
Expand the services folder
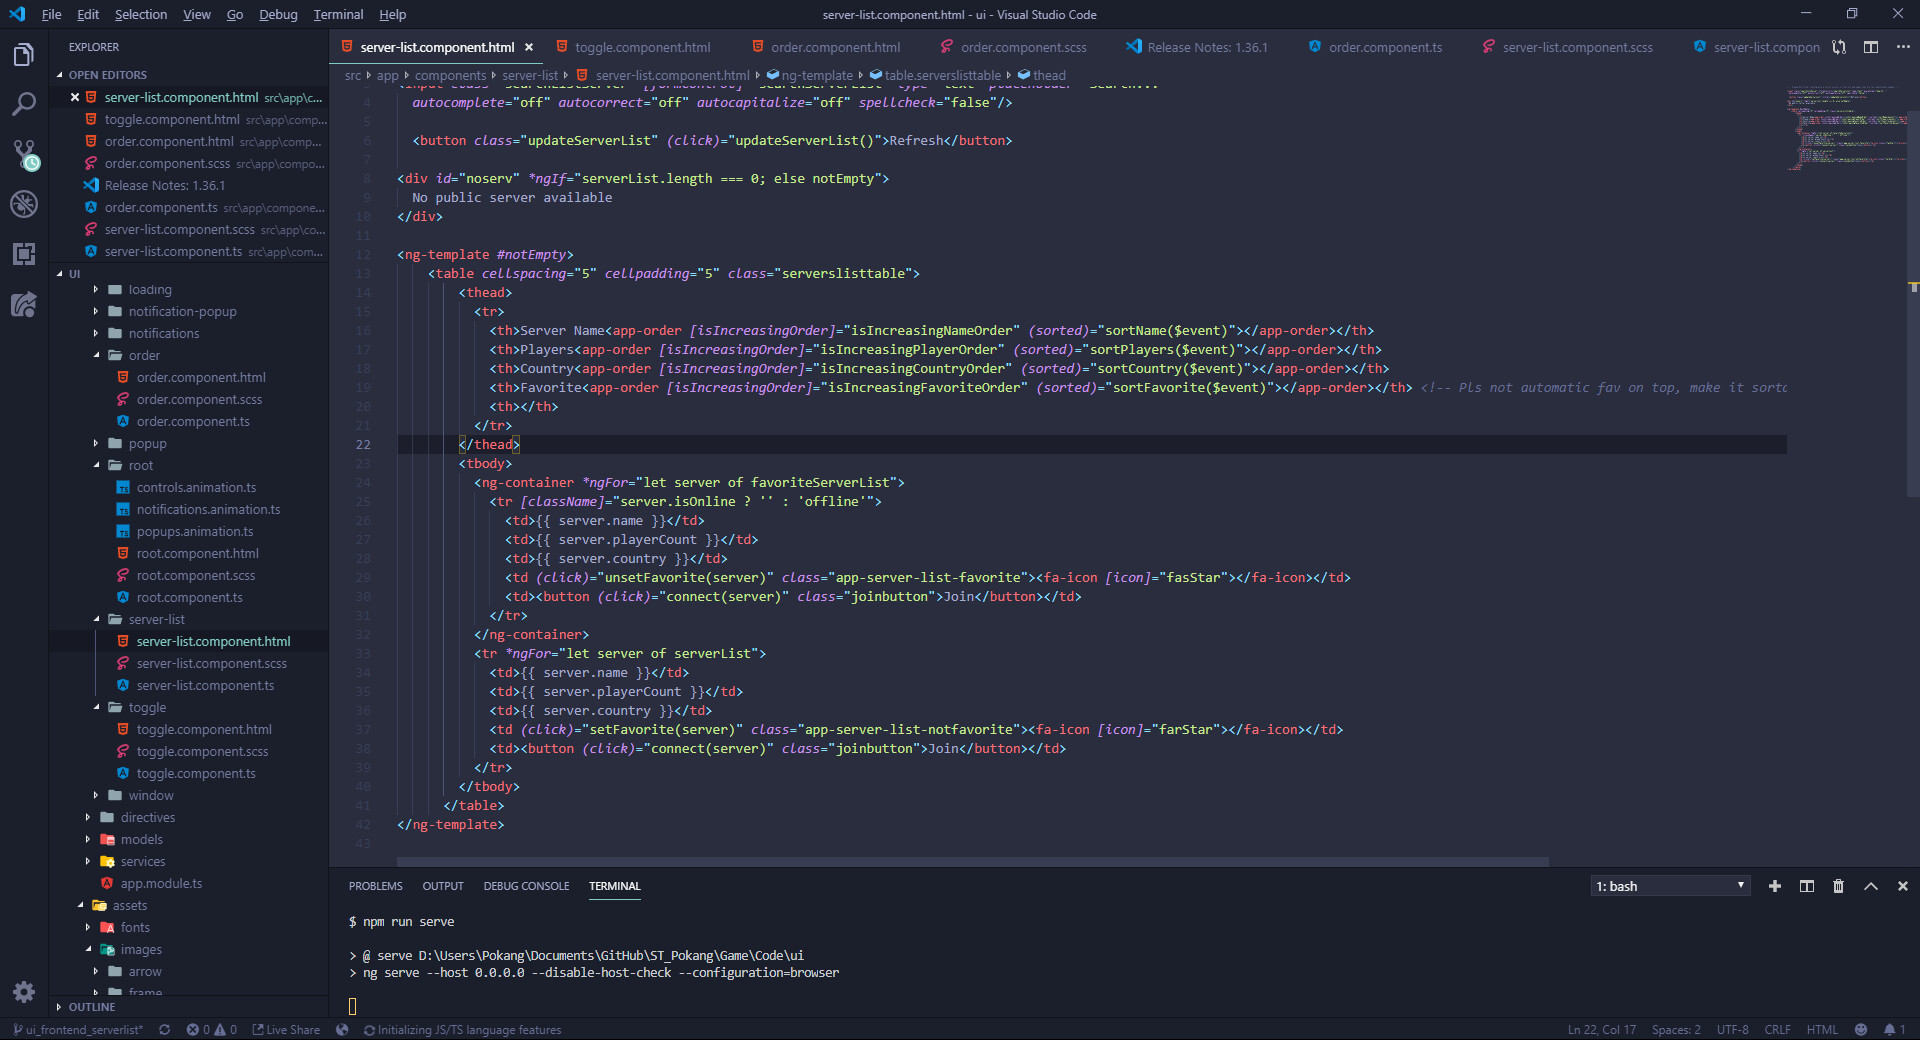pyautogui.click(x=143, y=862)
